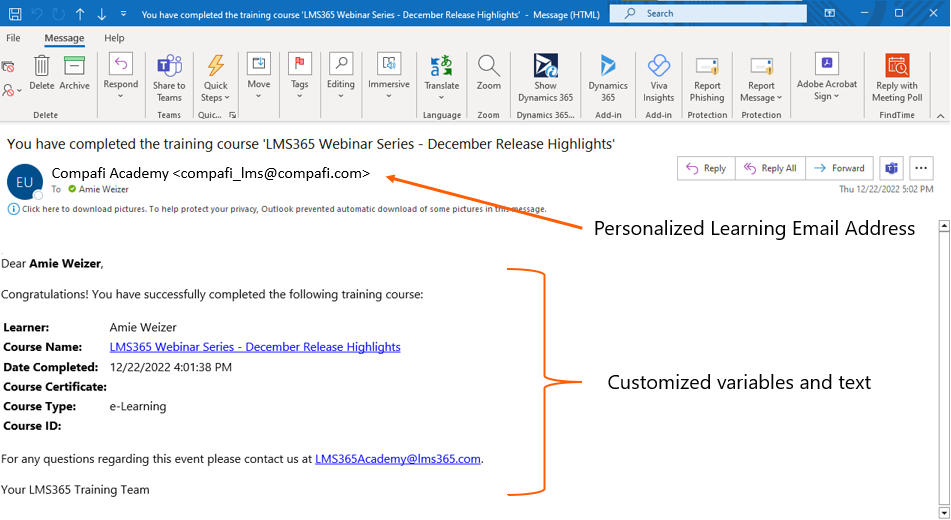Open Viva Insights add-in

[658, 67]
